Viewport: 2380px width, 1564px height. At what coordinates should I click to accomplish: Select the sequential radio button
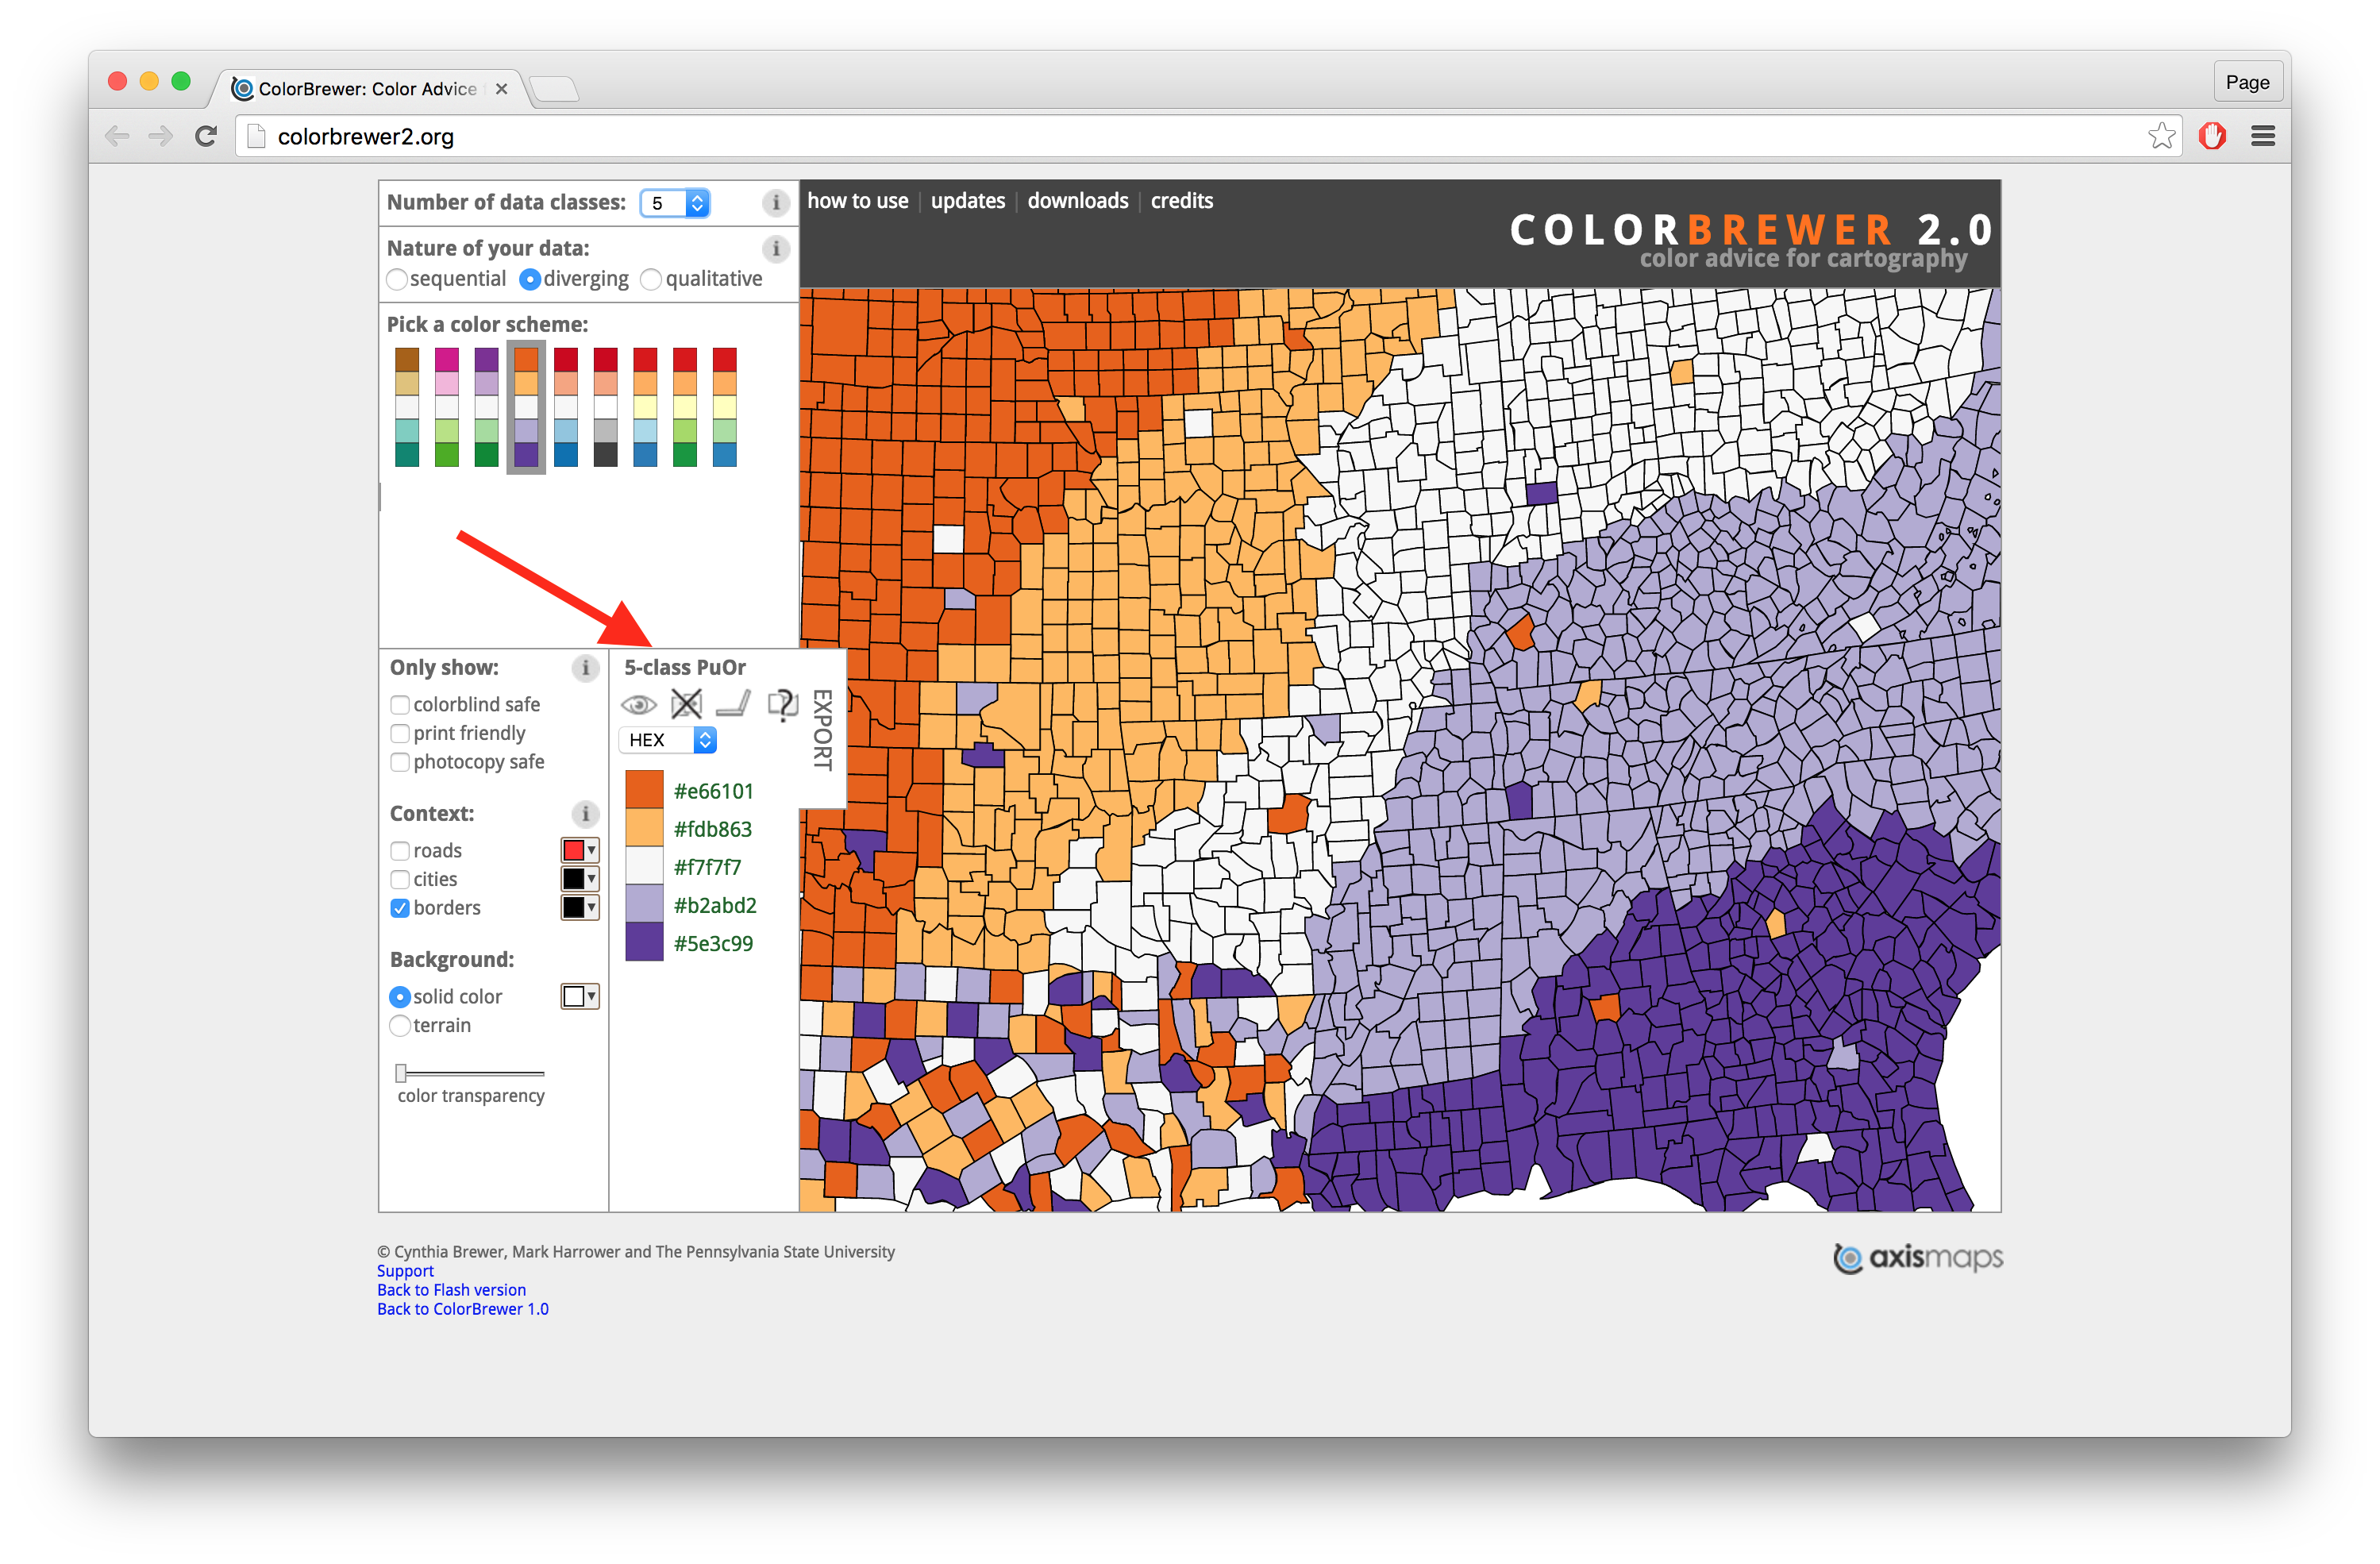[397, 279]
